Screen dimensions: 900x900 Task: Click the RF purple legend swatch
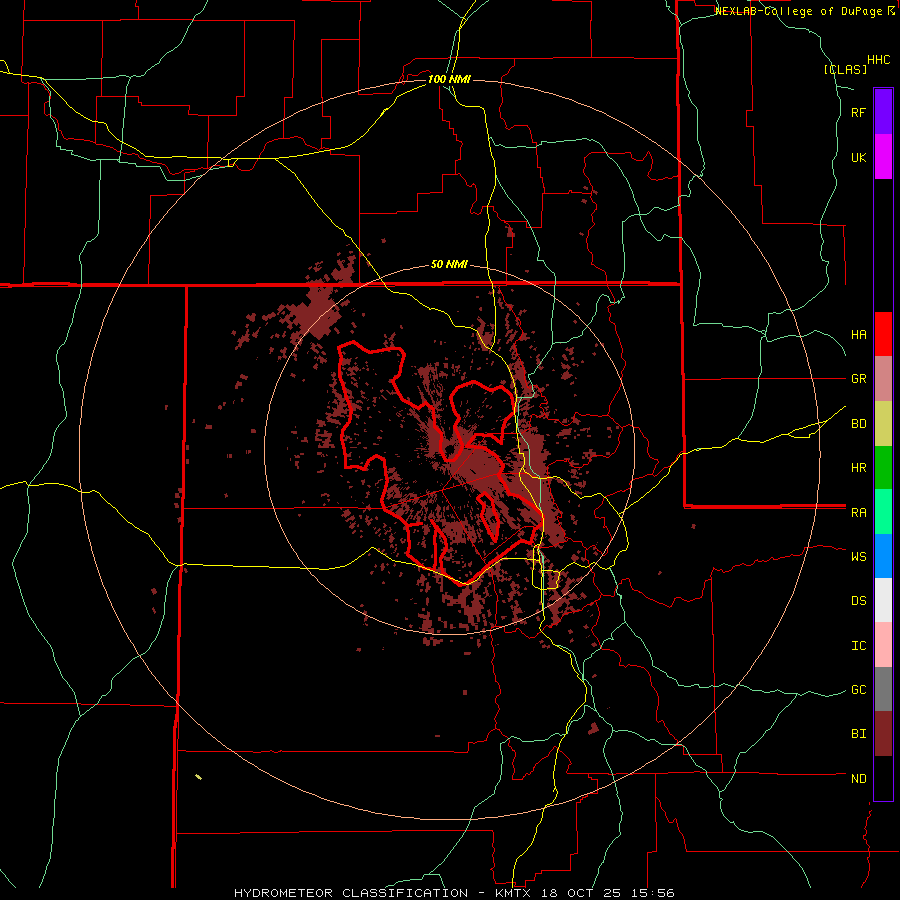point(883,112)
